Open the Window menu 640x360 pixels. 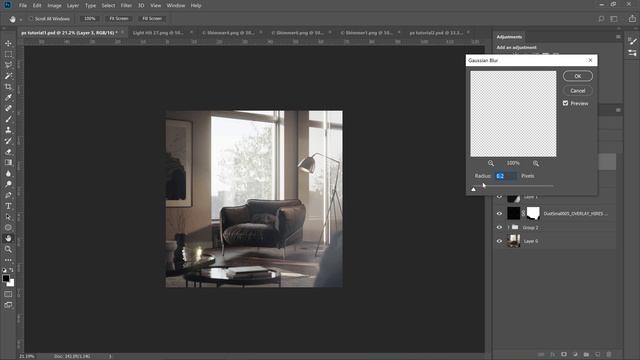pos(176,6)
